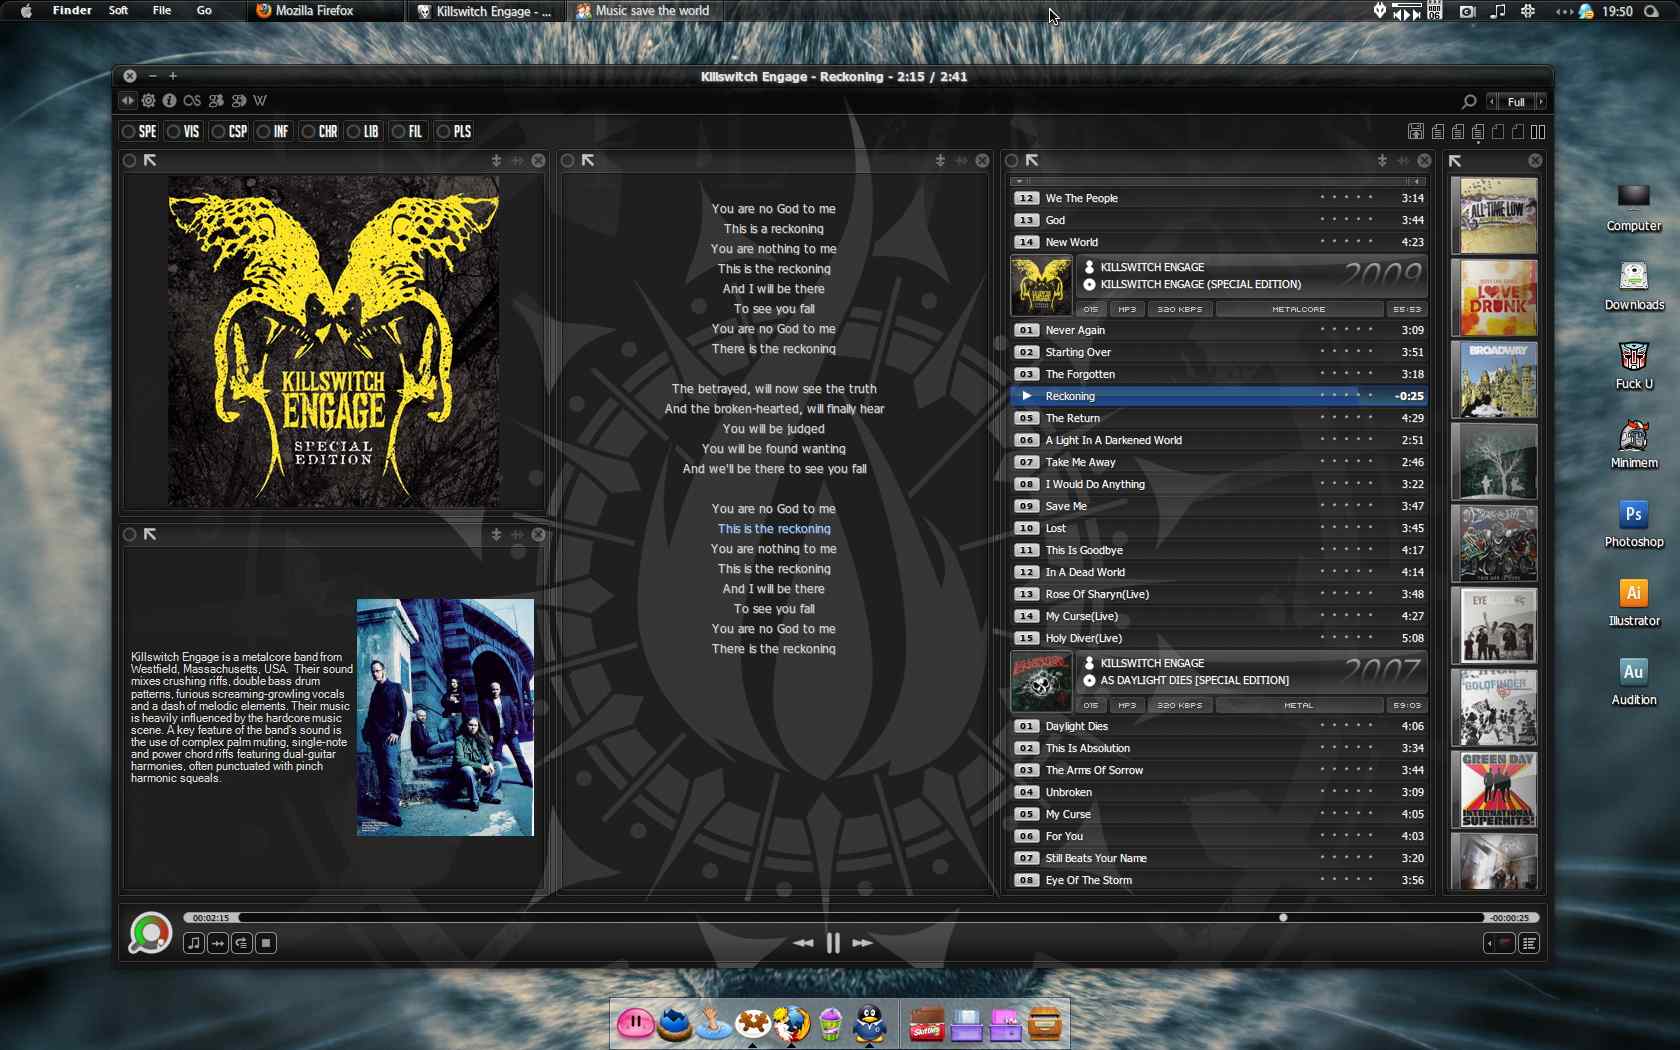The image size is (1680, 1050).
Task: Open the search magnifier icon
Action: (1469, 102)
